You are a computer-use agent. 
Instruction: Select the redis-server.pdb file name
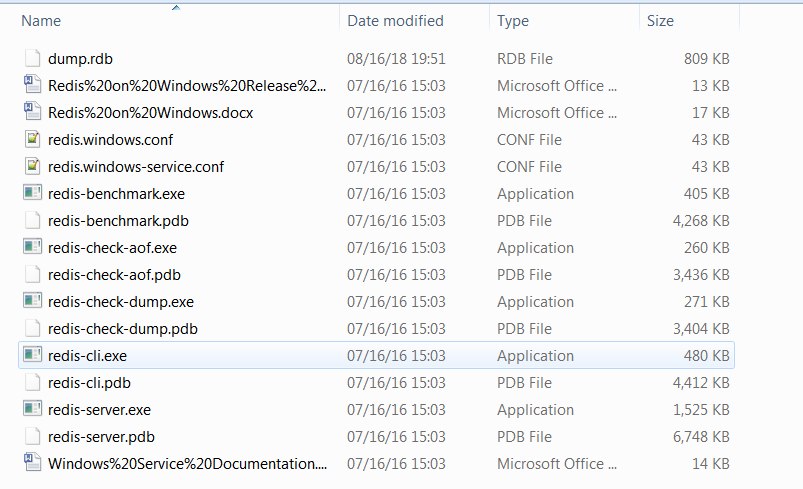[x=101, y=437]
